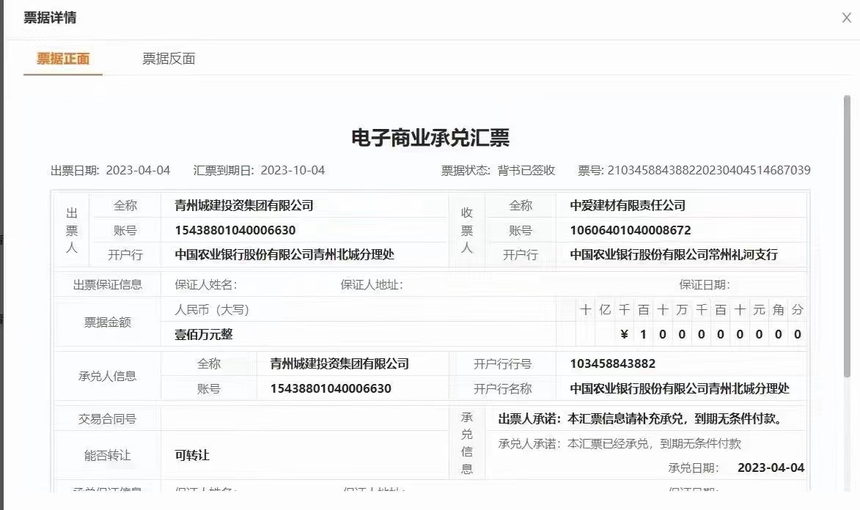Click the 票据详情 dialog heading

tap(50, 18)
